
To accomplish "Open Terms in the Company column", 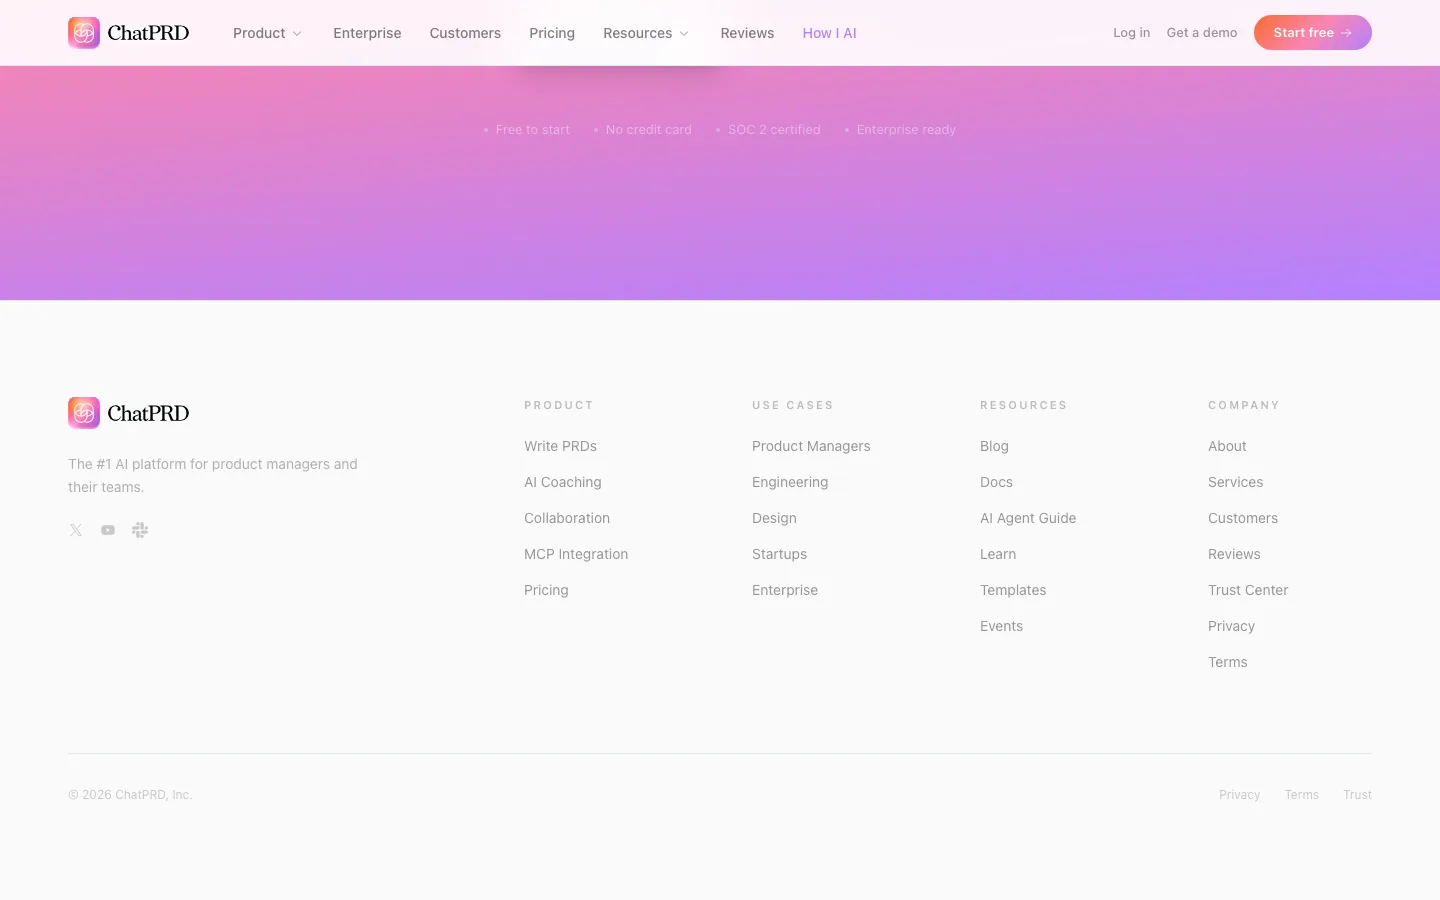I will coord(1227,662).
